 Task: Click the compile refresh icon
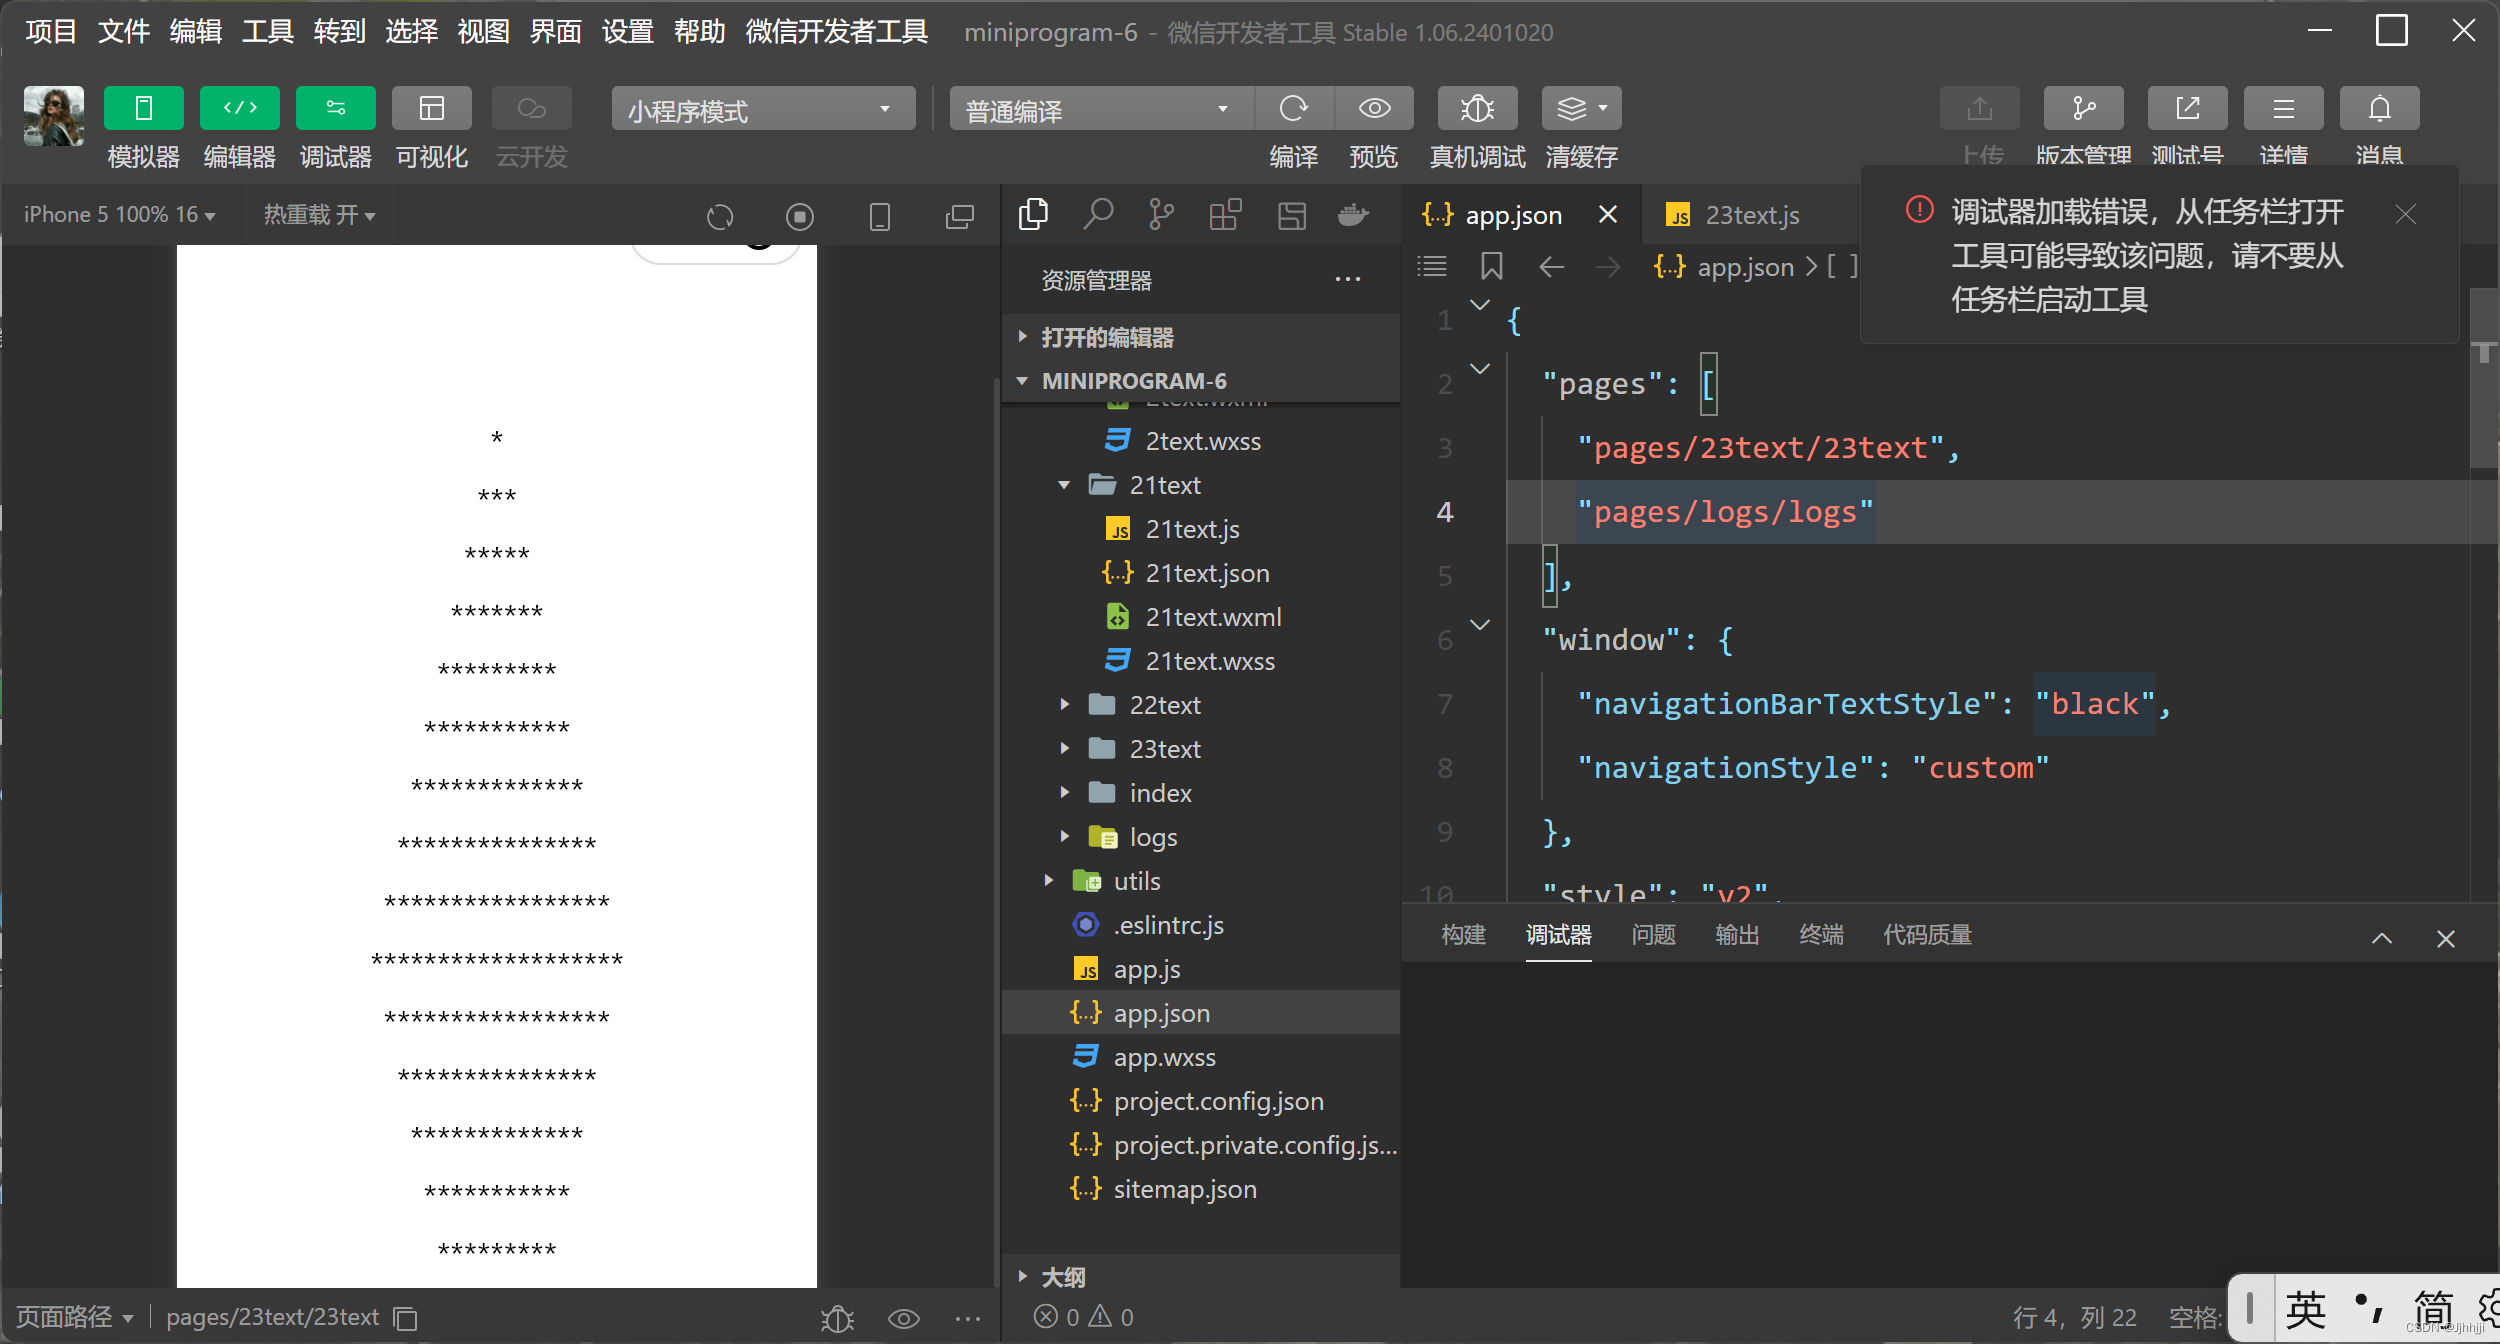[1294, 108]
